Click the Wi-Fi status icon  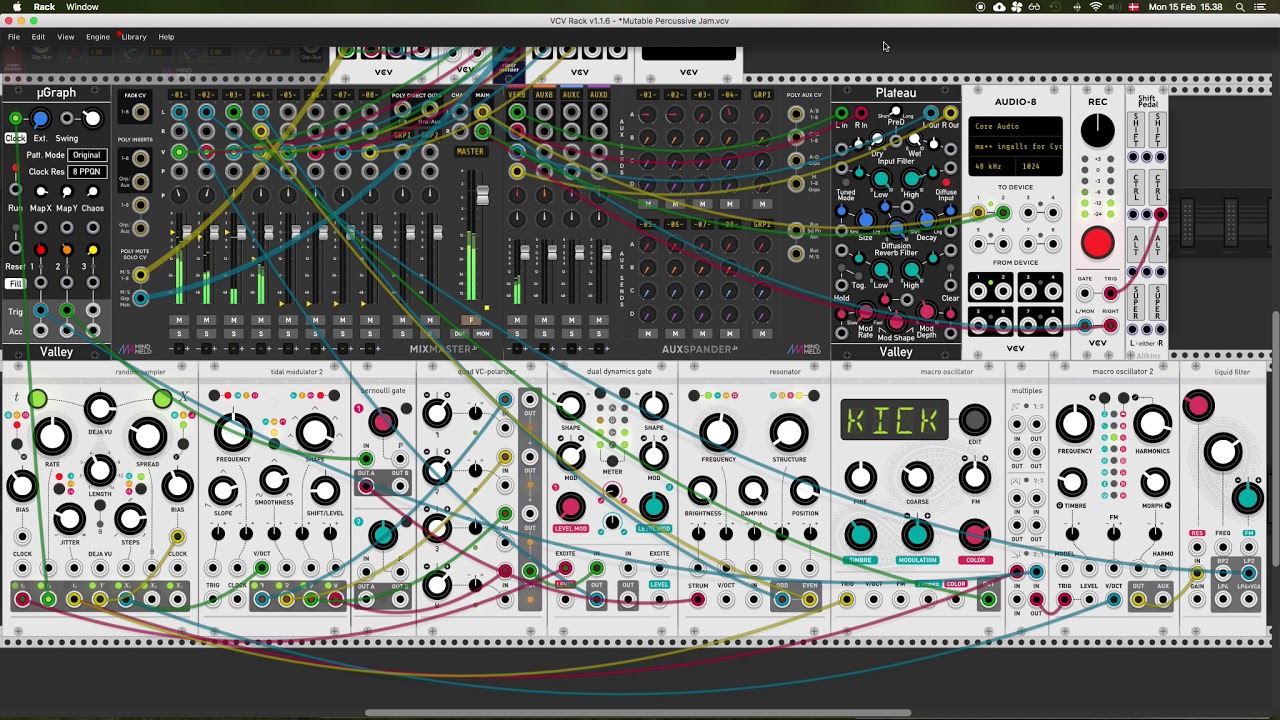(1096, 7)
